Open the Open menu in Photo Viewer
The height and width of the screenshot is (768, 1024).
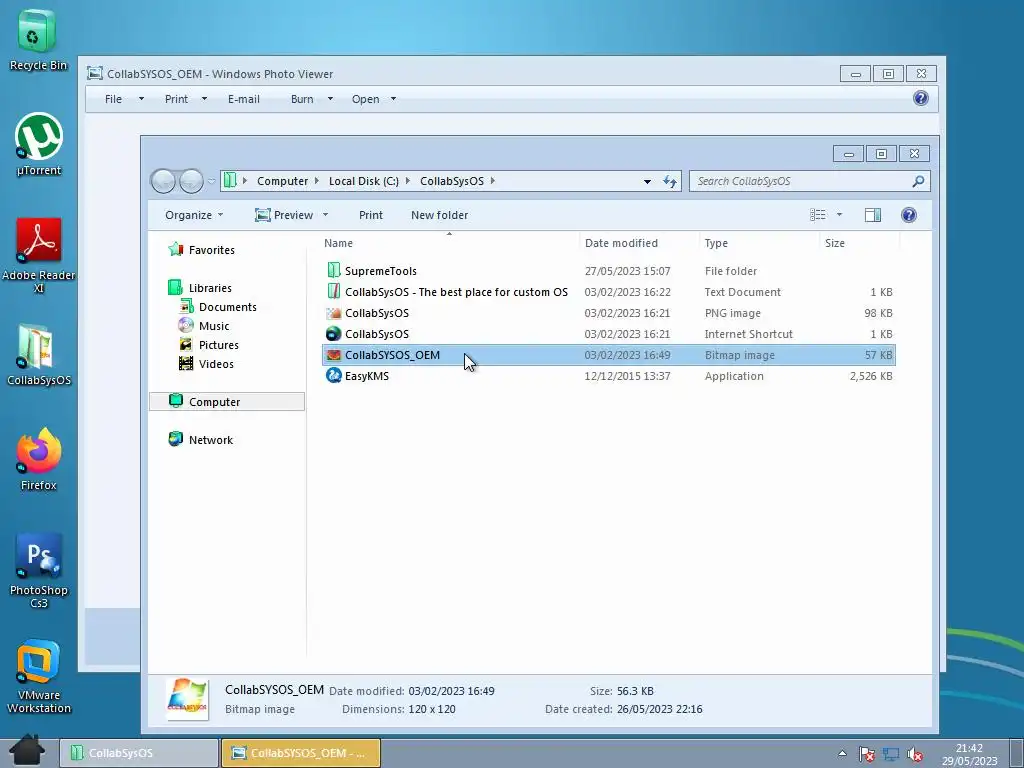tap(374, 99)
